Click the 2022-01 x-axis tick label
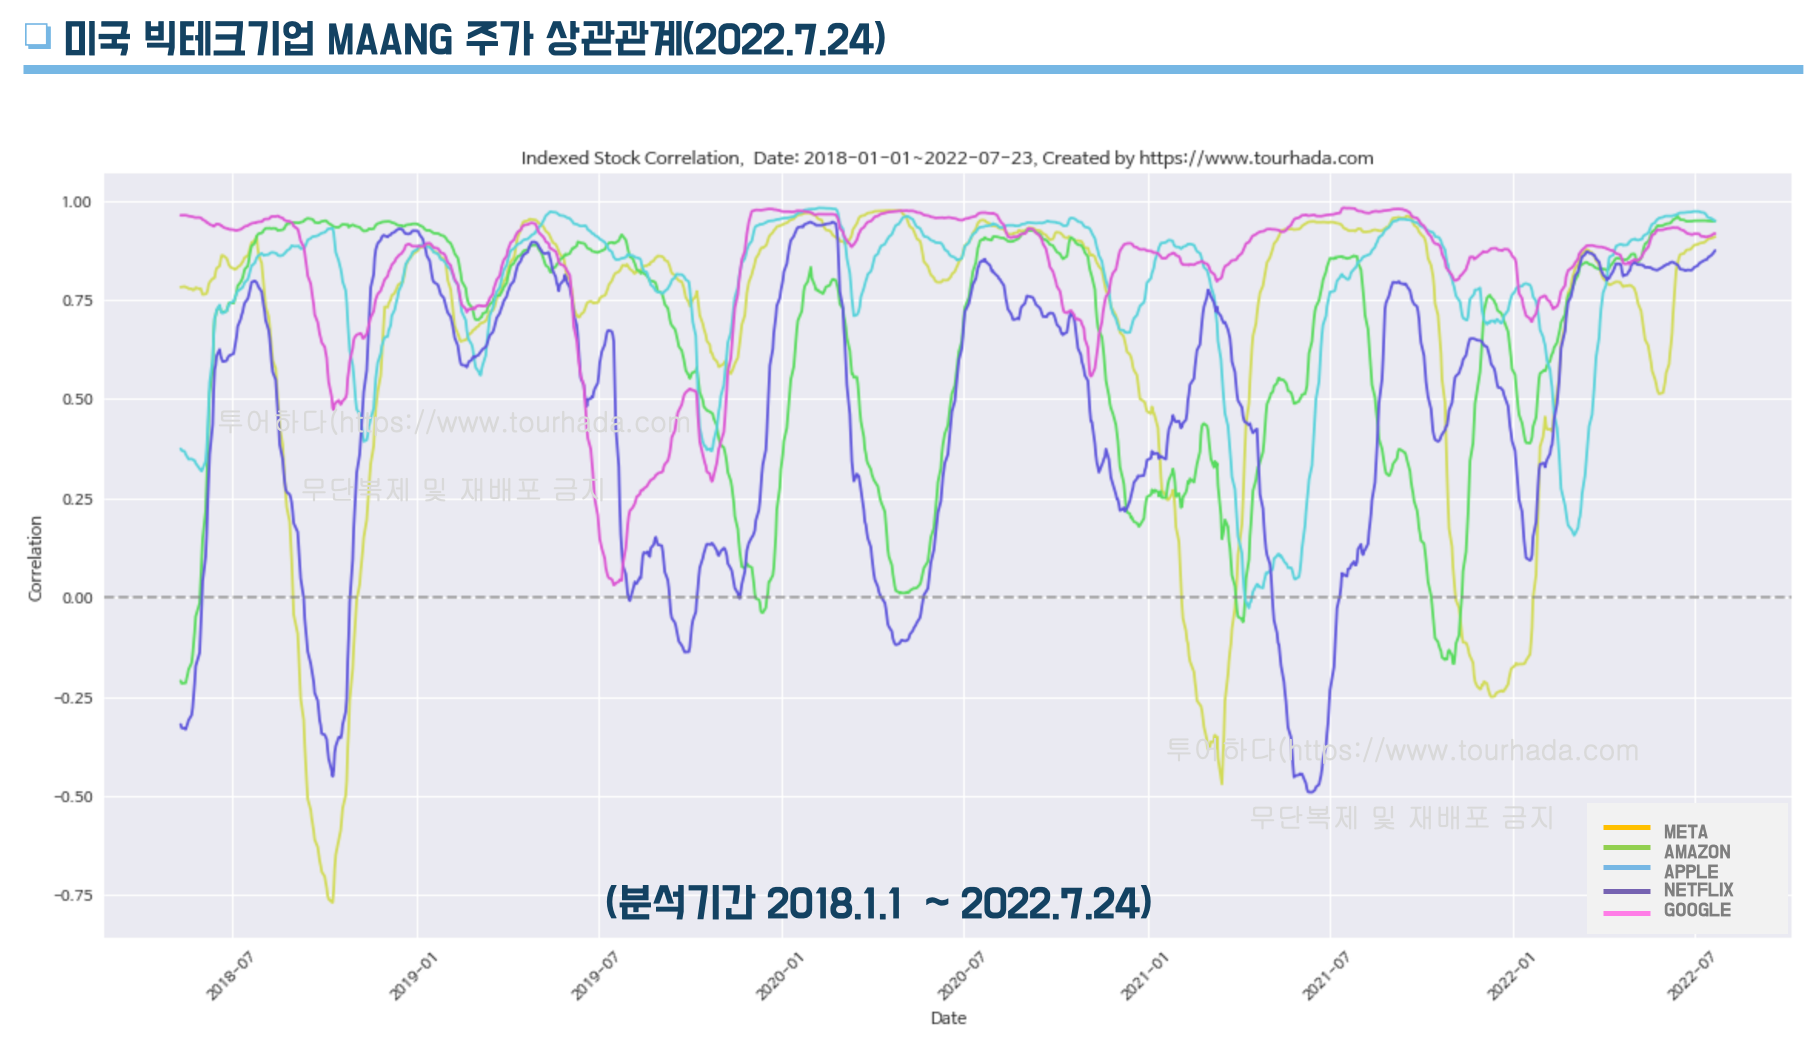1808x1040 pixels. 1510,976
